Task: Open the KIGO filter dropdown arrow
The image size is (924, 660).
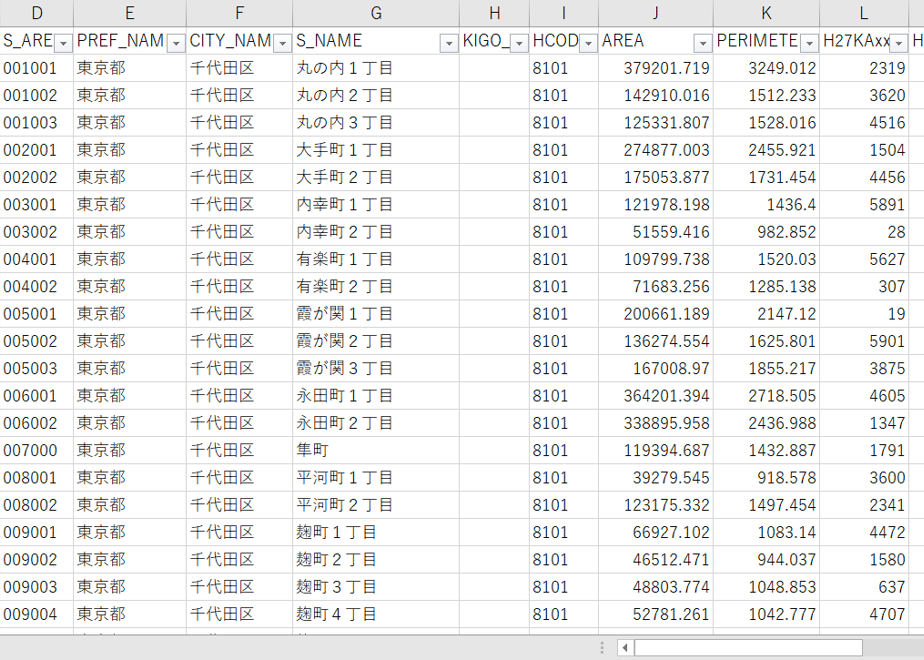Action: [519, 43]
